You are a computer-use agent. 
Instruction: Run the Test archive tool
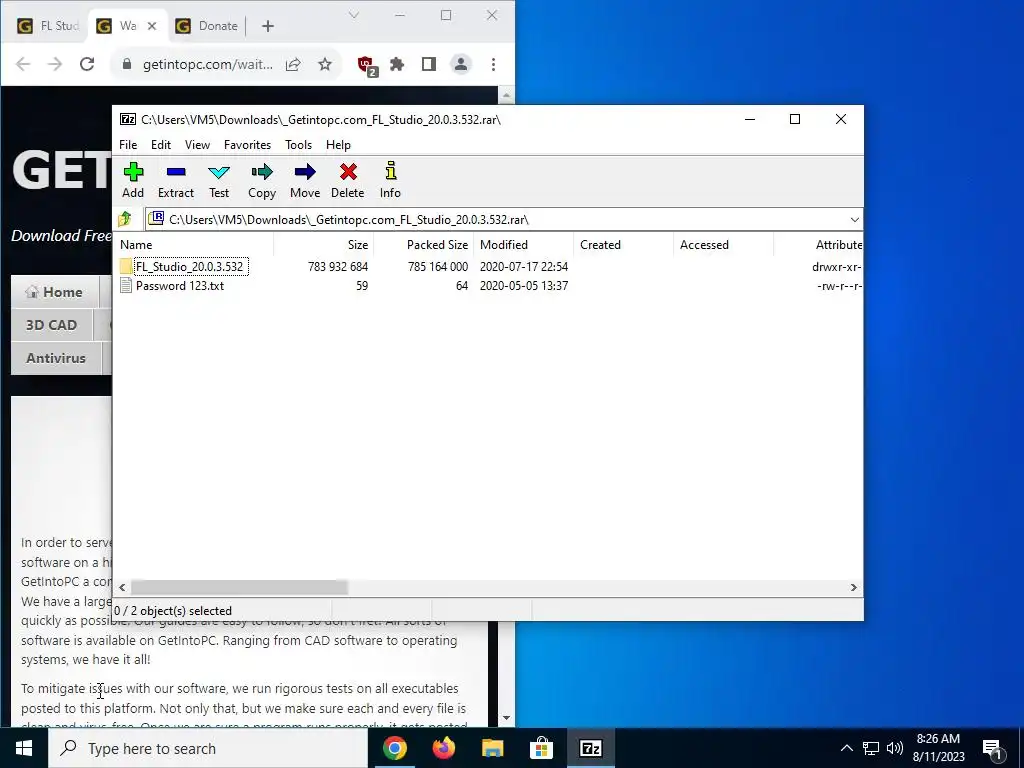point(219,172)
